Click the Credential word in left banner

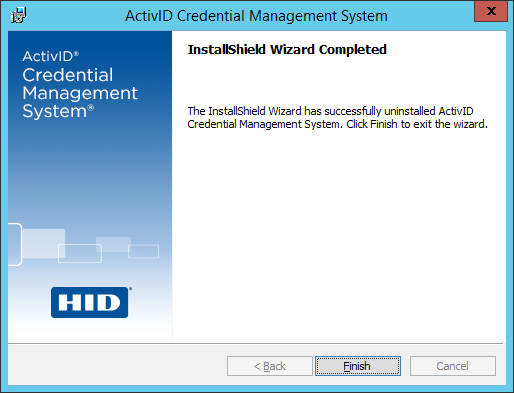(x=68, y=75)
